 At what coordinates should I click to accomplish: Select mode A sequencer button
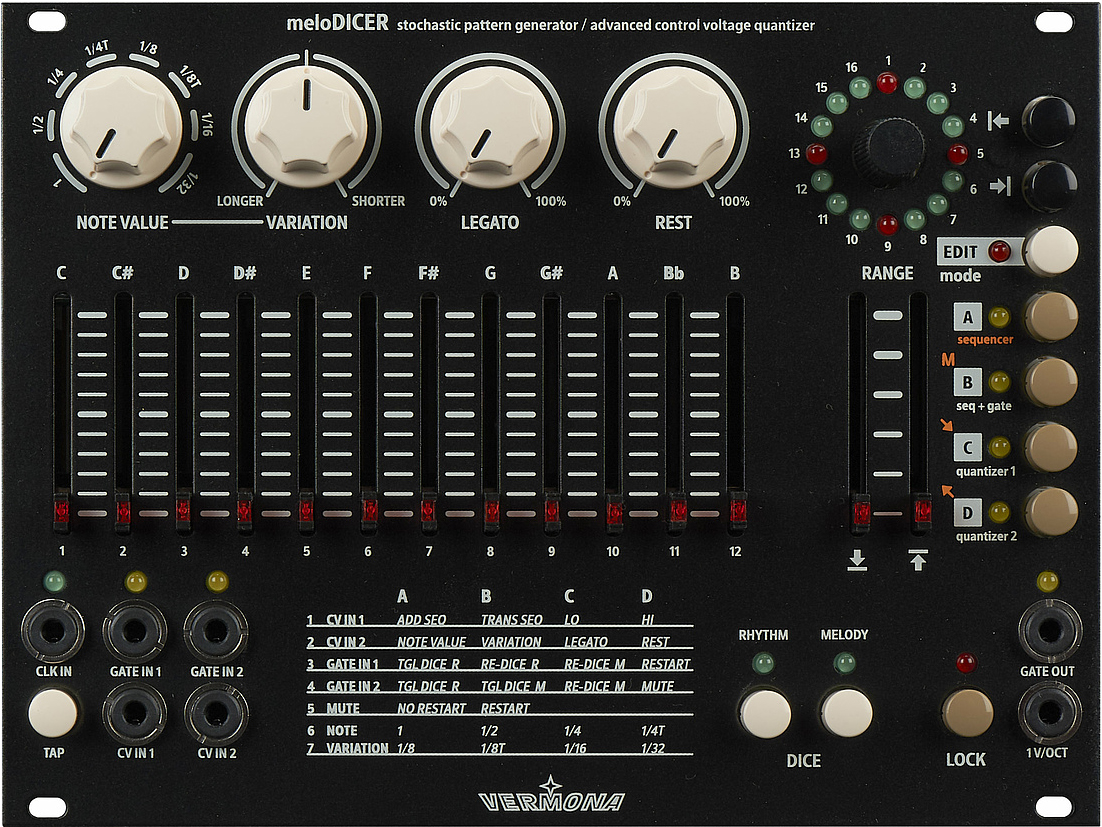pos(1051,317)
